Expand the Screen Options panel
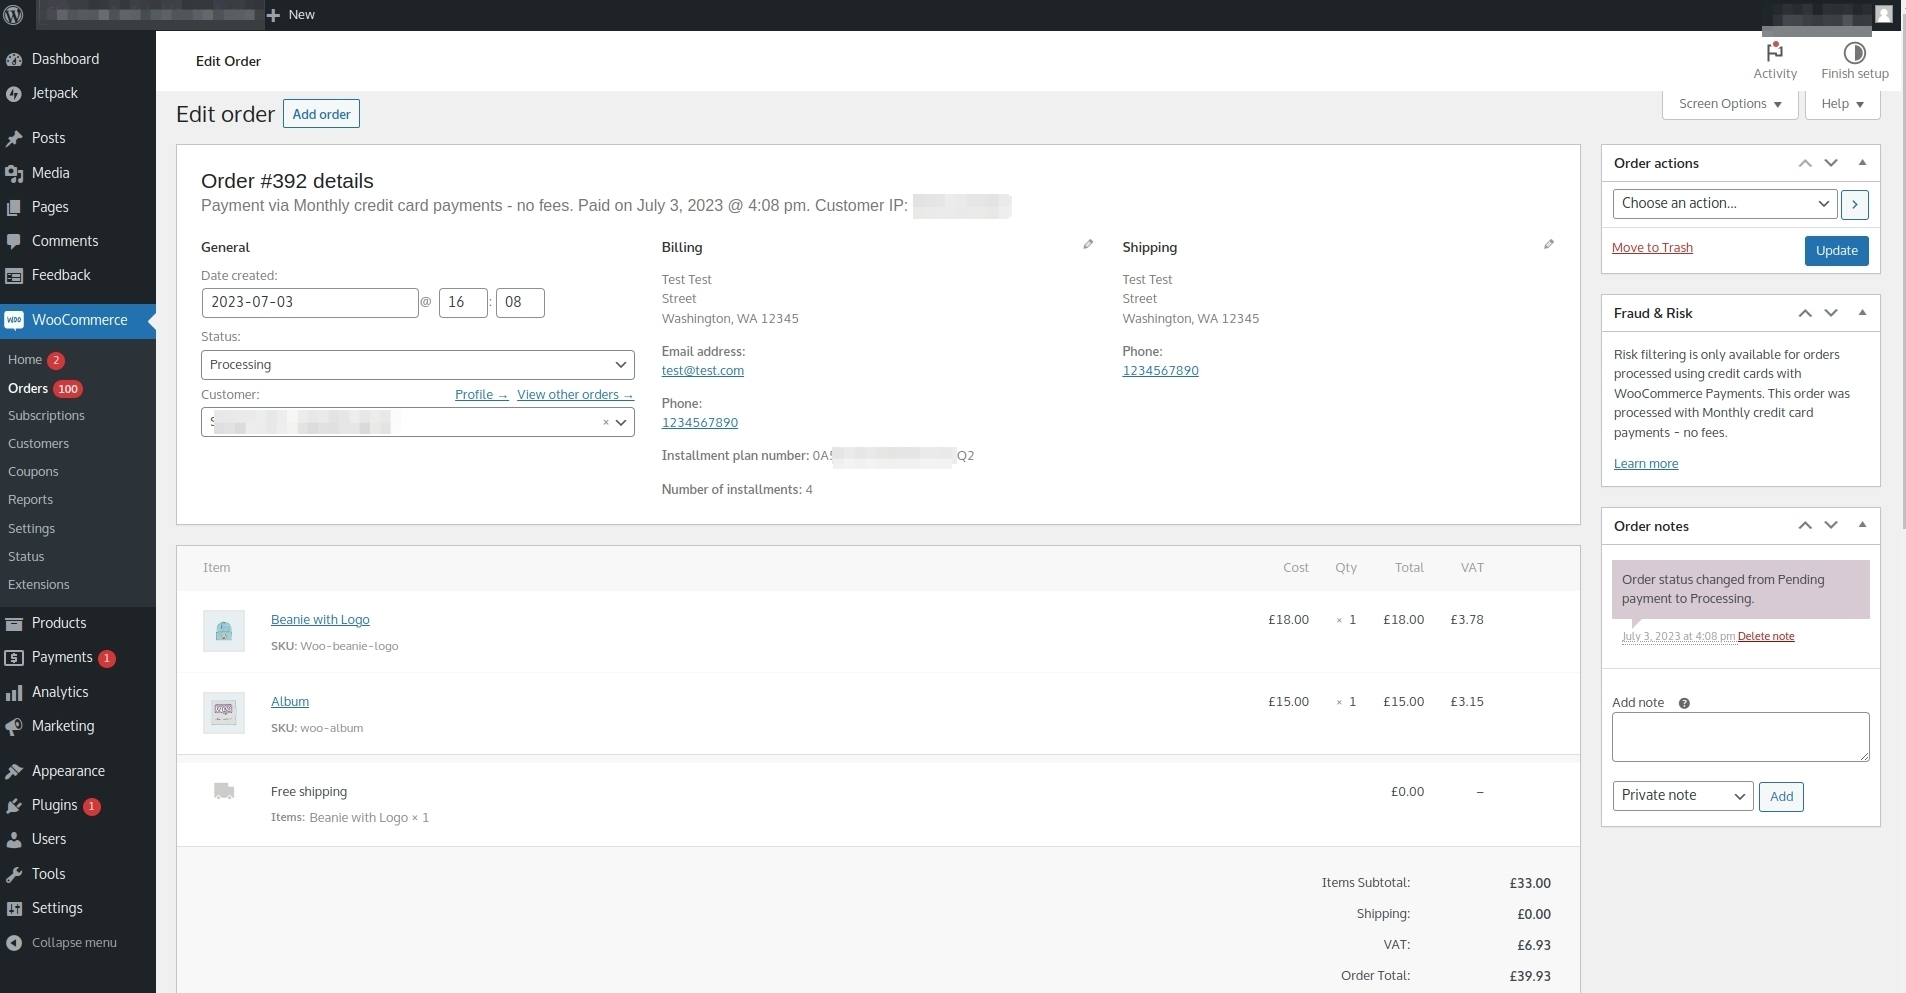 point(1730,104)
